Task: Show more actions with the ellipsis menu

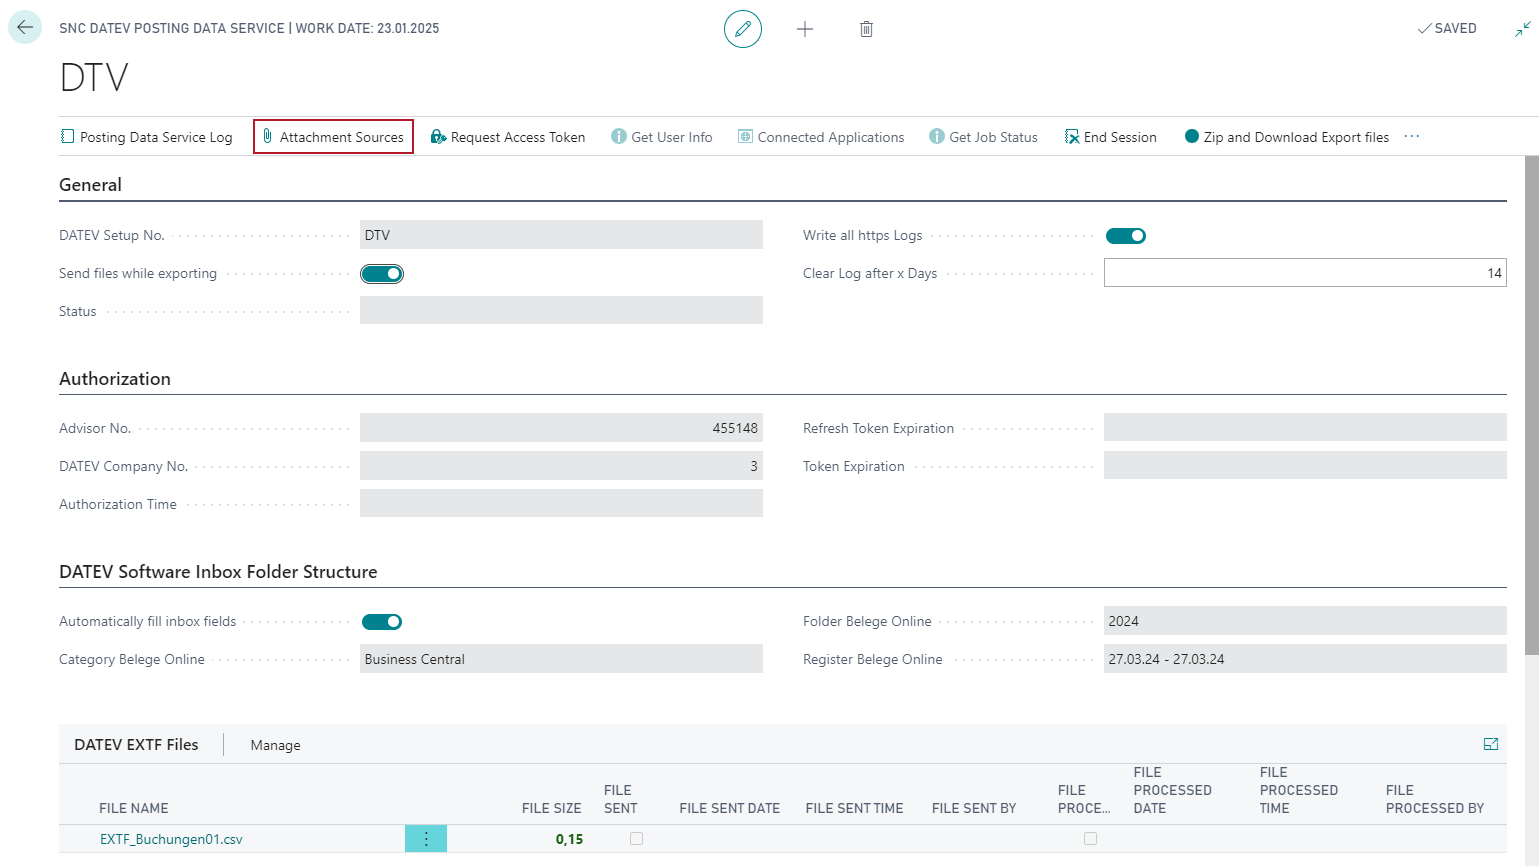Action: click(1411, 137)
